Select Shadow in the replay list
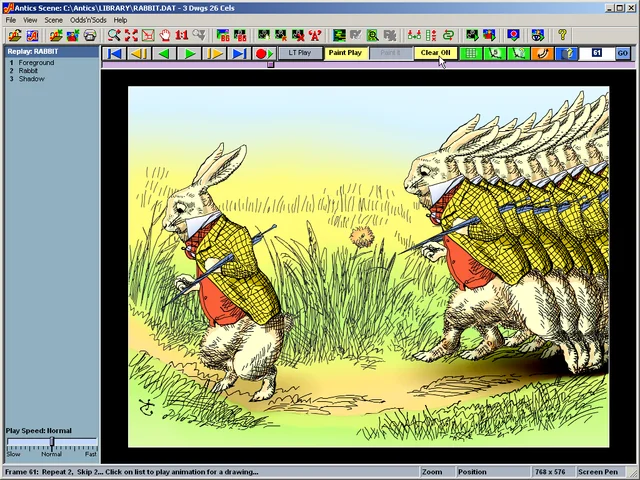Image resolution: width=640 pixels, height=480 pixels. [x=31, y=79]
